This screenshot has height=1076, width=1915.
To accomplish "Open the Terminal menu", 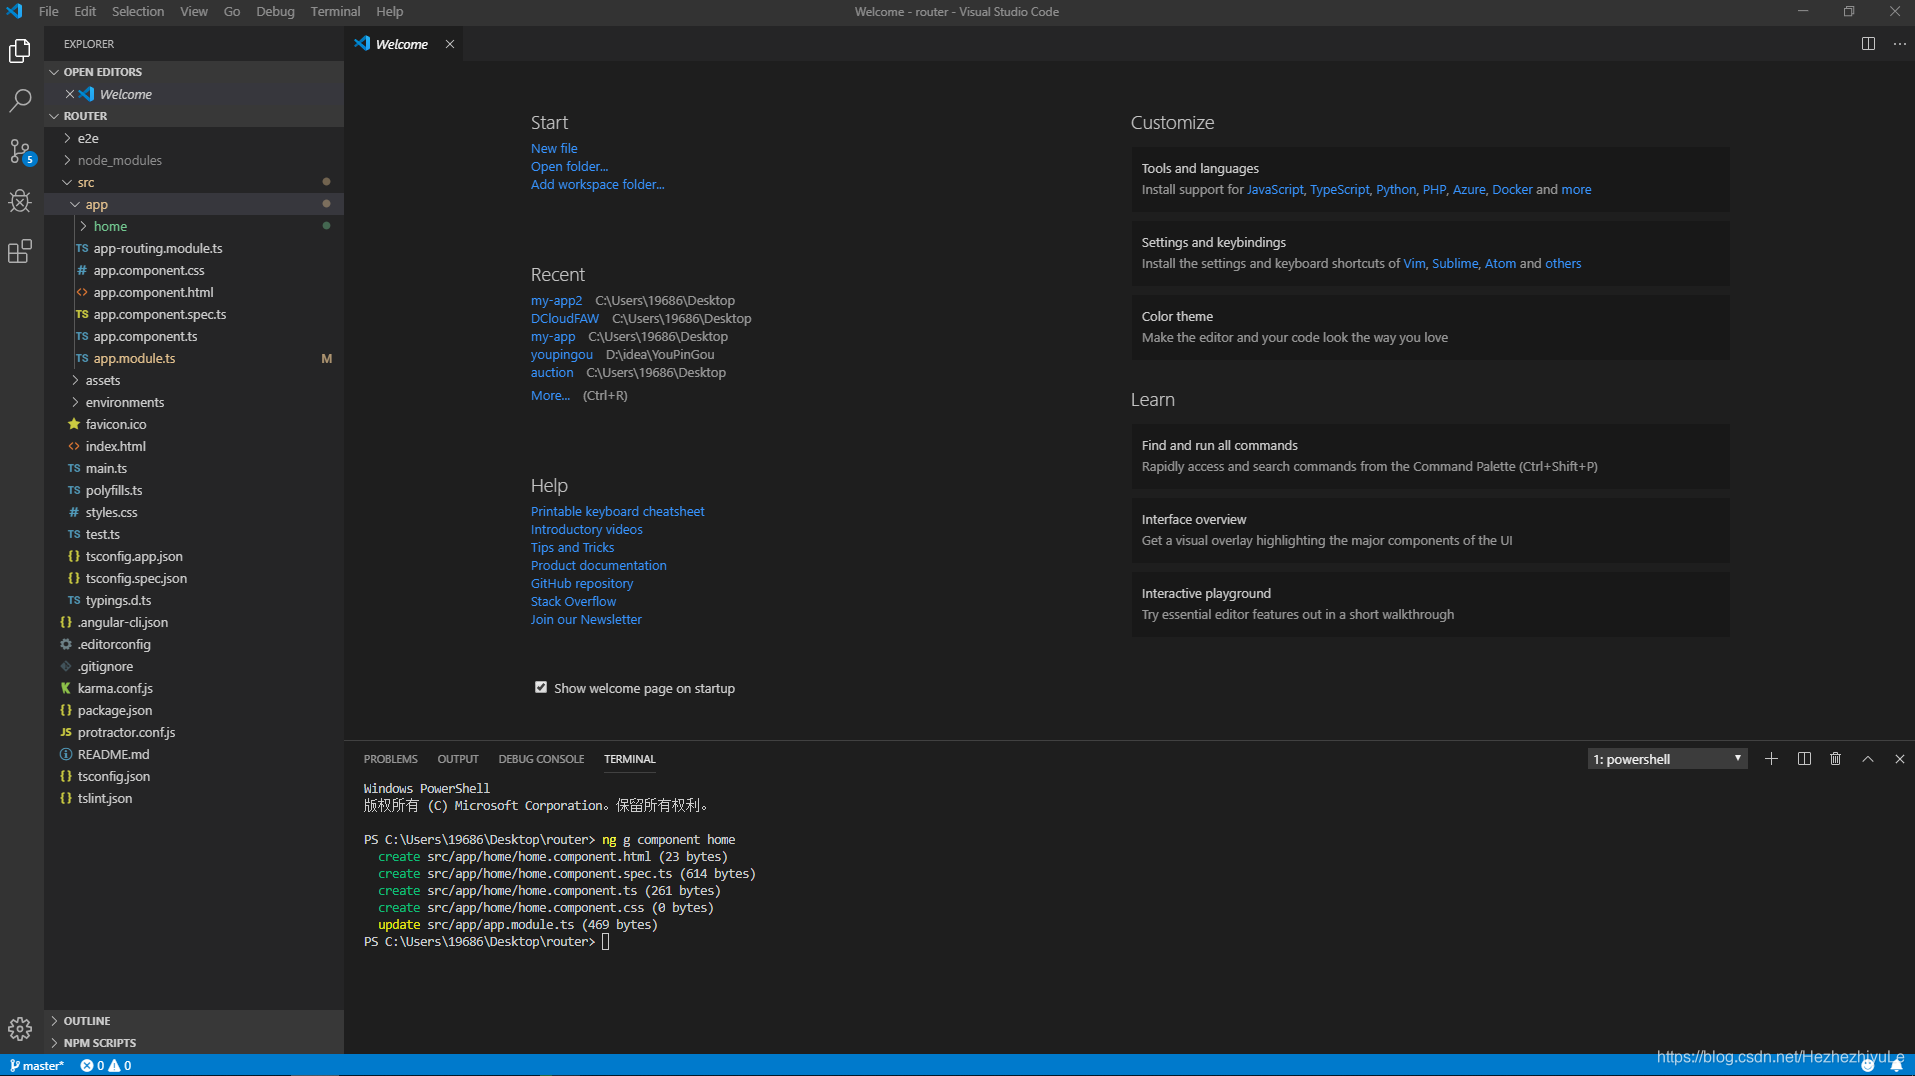I will tap(335, 11).
